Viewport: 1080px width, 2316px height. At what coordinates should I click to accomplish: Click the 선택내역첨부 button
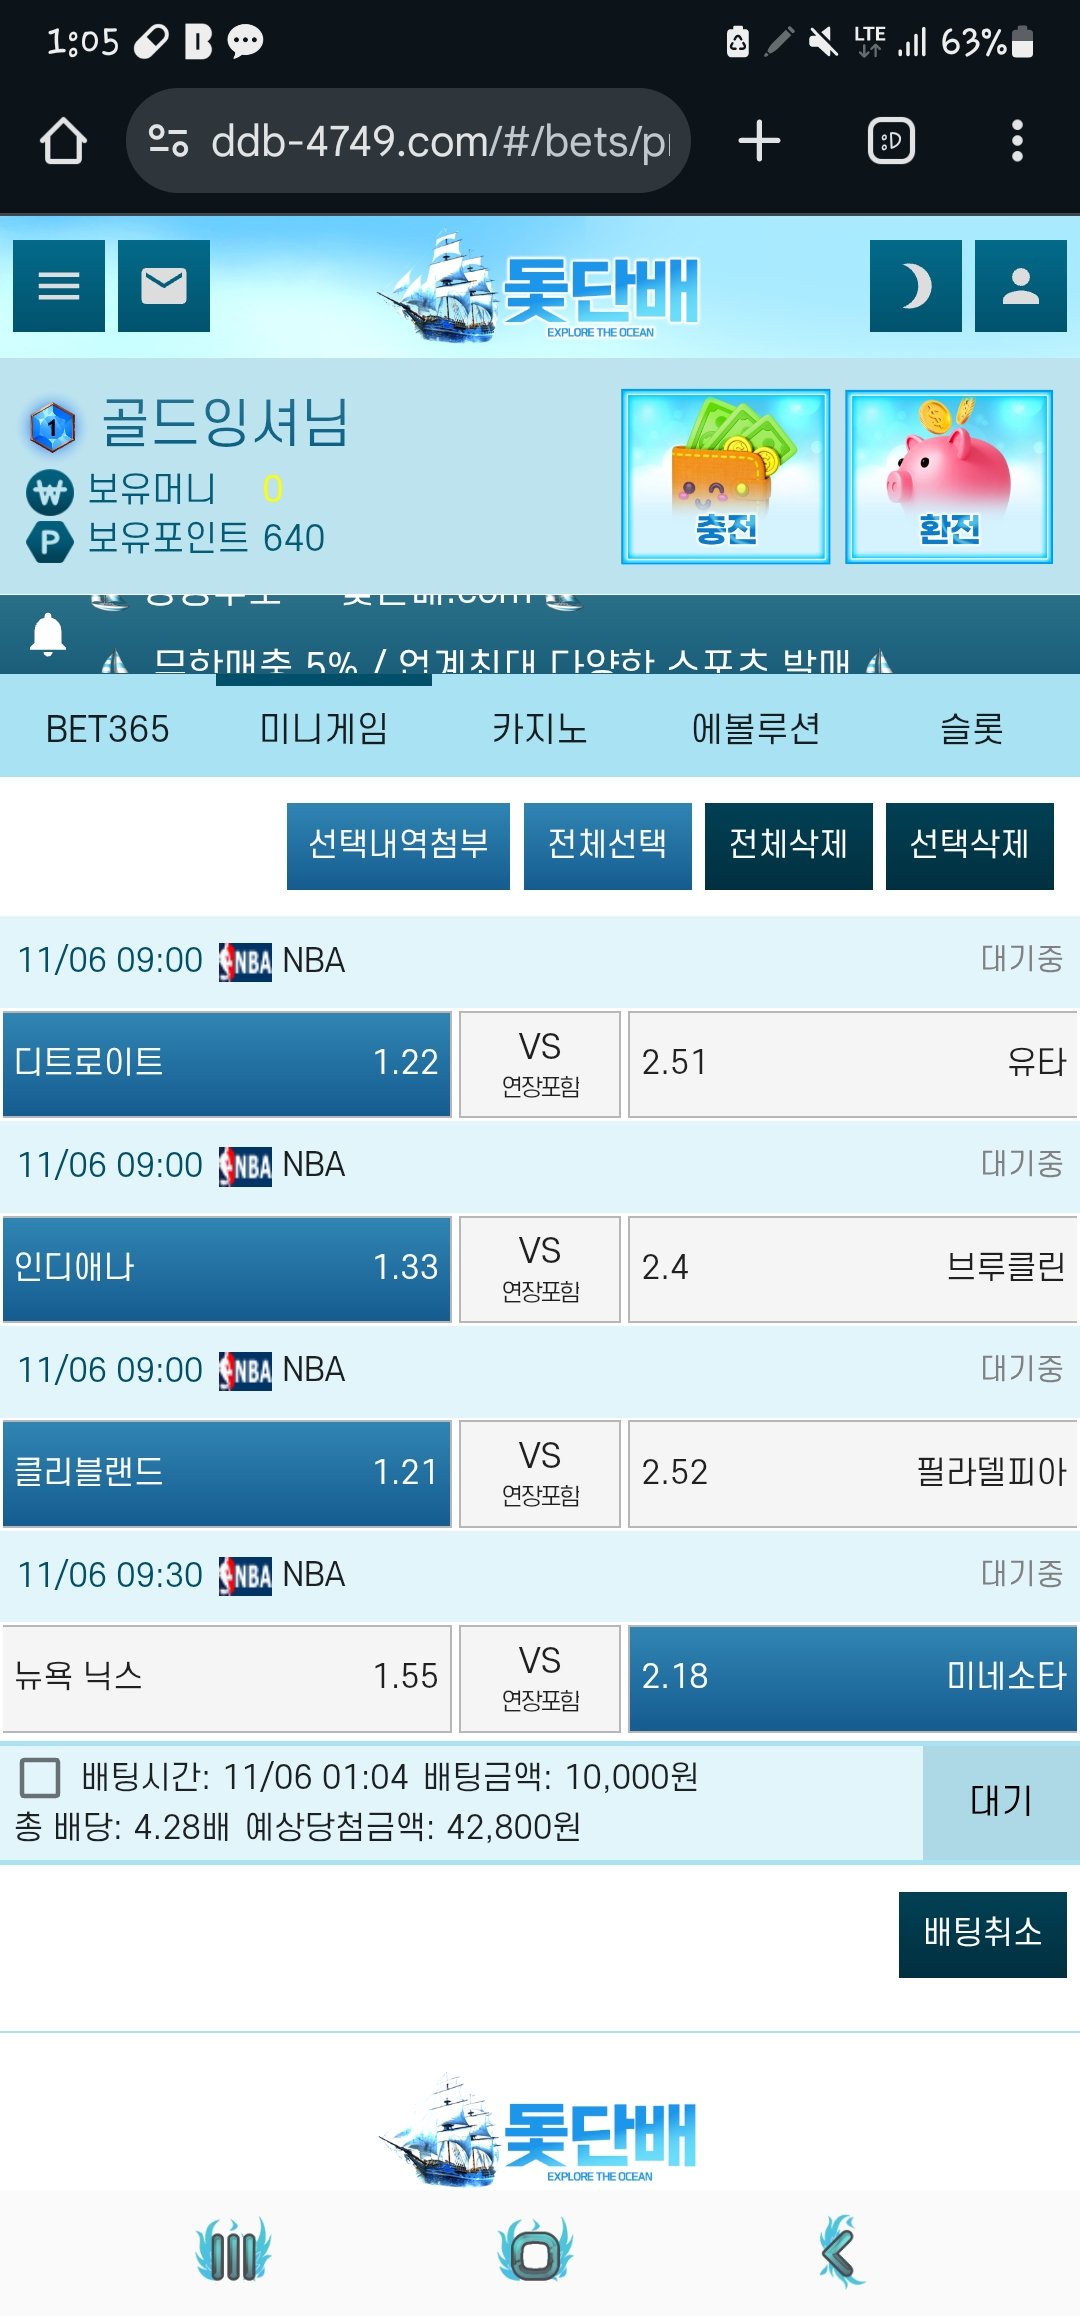398,846
